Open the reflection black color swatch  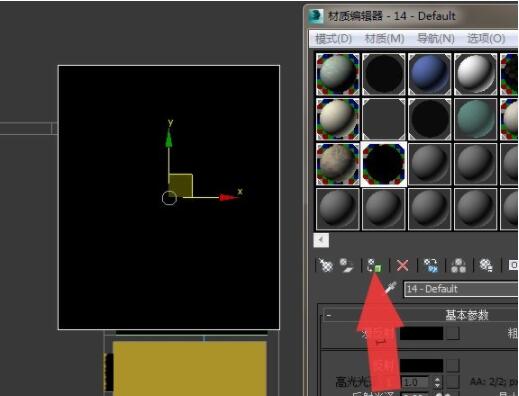tap(421, 366)
